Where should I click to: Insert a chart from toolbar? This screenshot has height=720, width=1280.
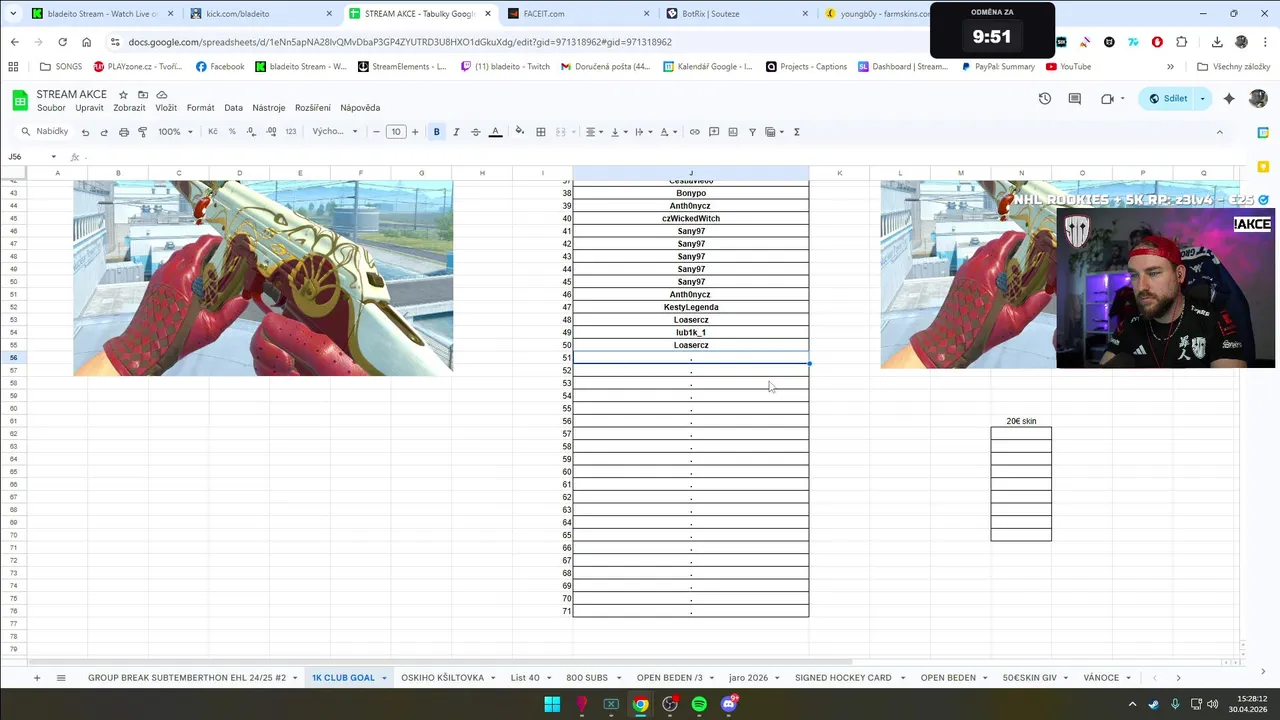733,132
